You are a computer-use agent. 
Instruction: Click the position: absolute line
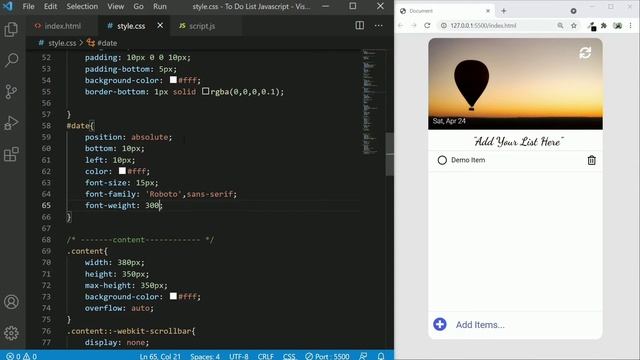(x=129, y=137)
